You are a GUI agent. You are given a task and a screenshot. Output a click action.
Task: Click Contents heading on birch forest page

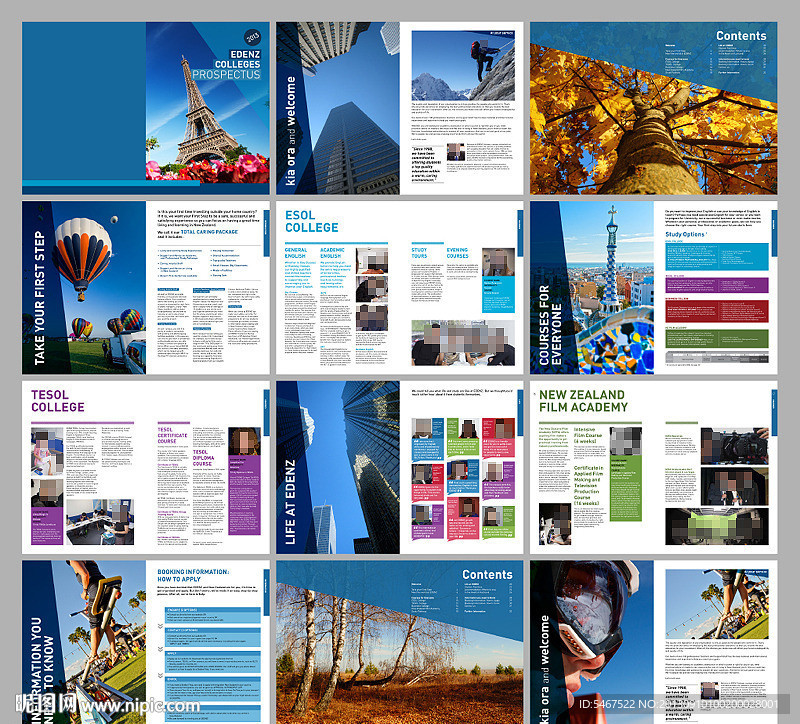click(x=487, y=575)
